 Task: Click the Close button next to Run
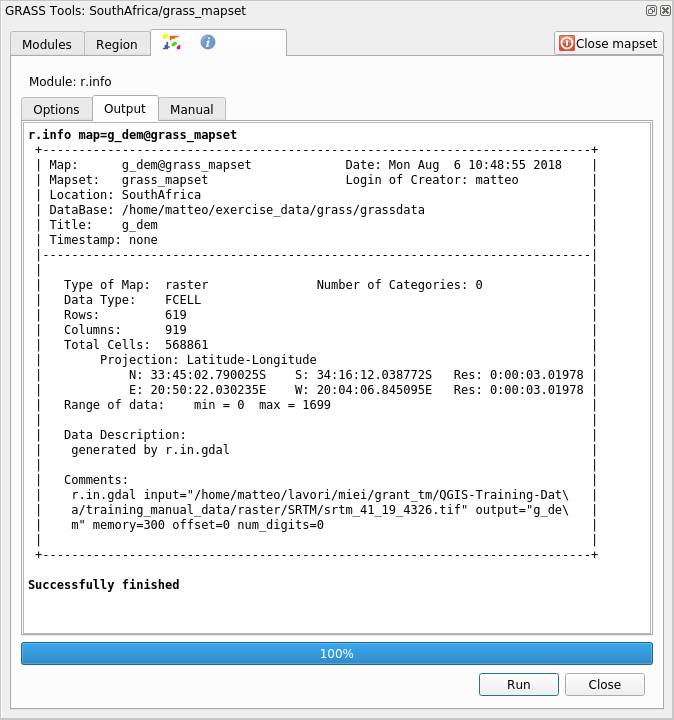(x=604, y=684)
